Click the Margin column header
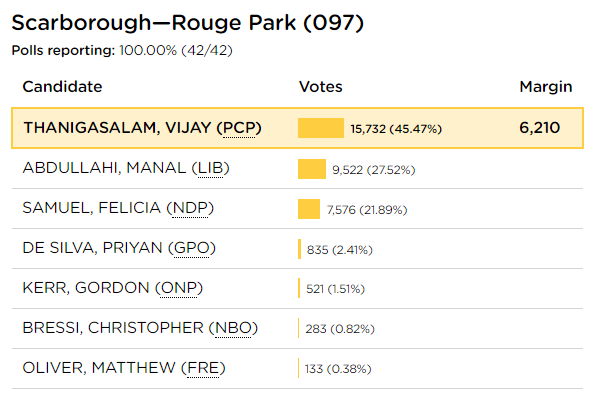Image resolution: width=597 pixels, height=410 pixels. pos(546,87)
